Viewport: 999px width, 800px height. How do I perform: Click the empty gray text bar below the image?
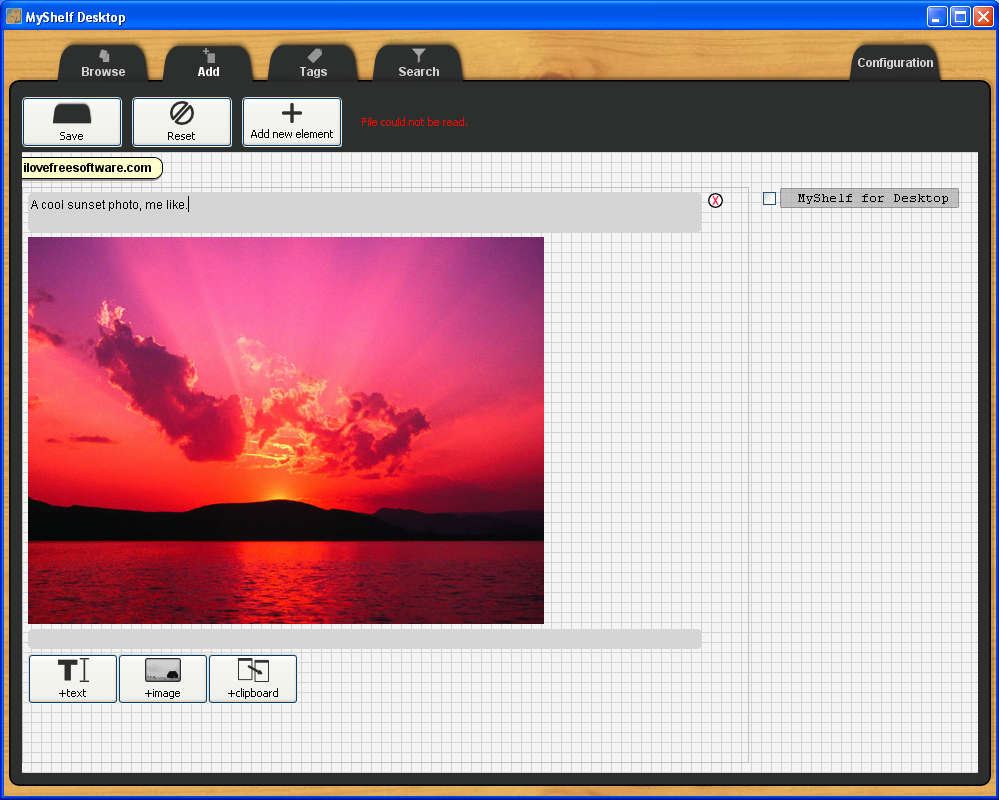click(364, 639)
